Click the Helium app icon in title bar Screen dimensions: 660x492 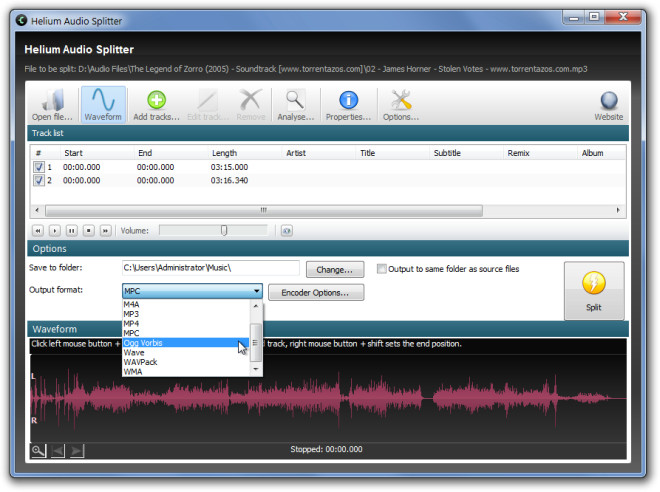point(21,20)
